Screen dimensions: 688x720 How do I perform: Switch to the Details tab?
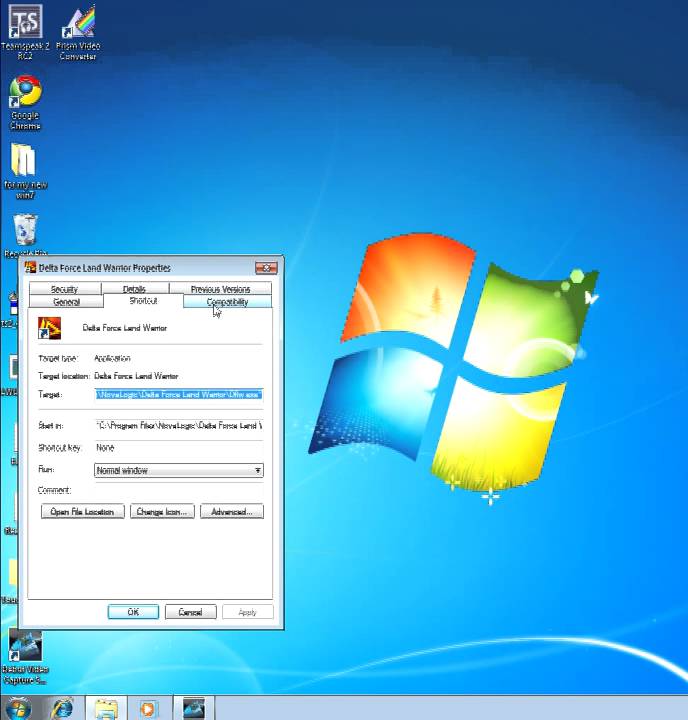(134, 289)
